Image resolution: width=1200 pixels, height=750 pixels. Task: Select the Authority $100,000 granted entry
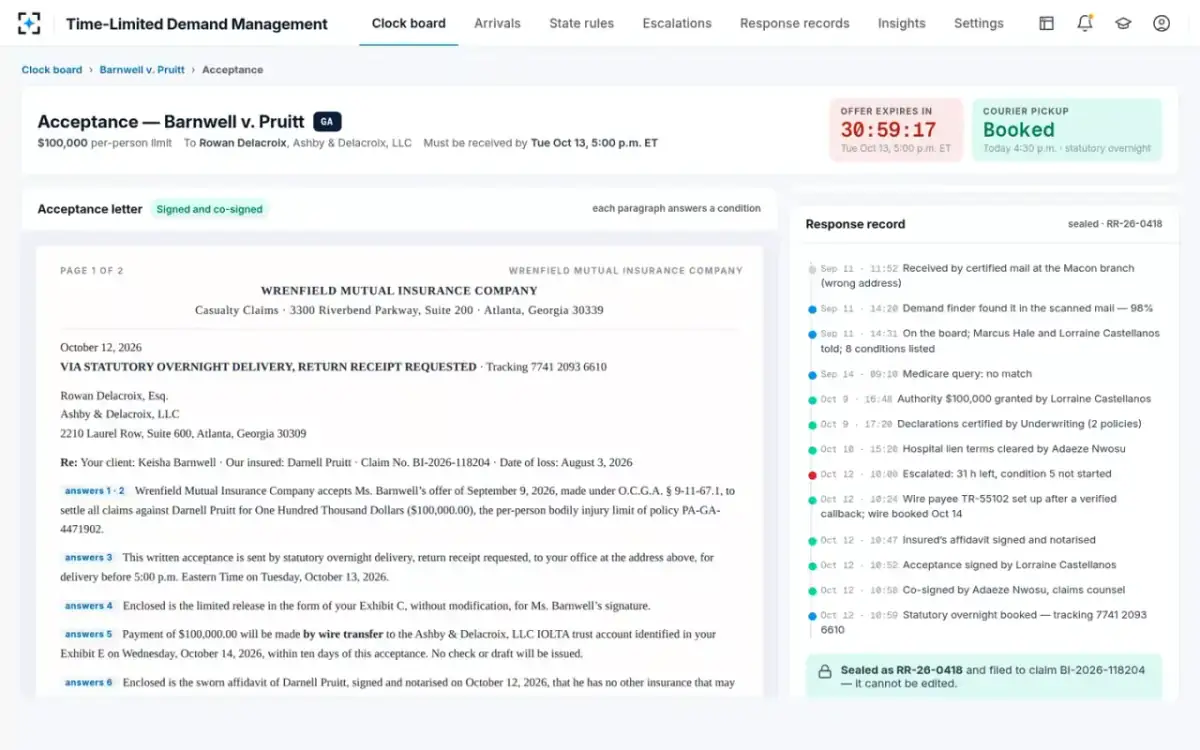[985, 399]
